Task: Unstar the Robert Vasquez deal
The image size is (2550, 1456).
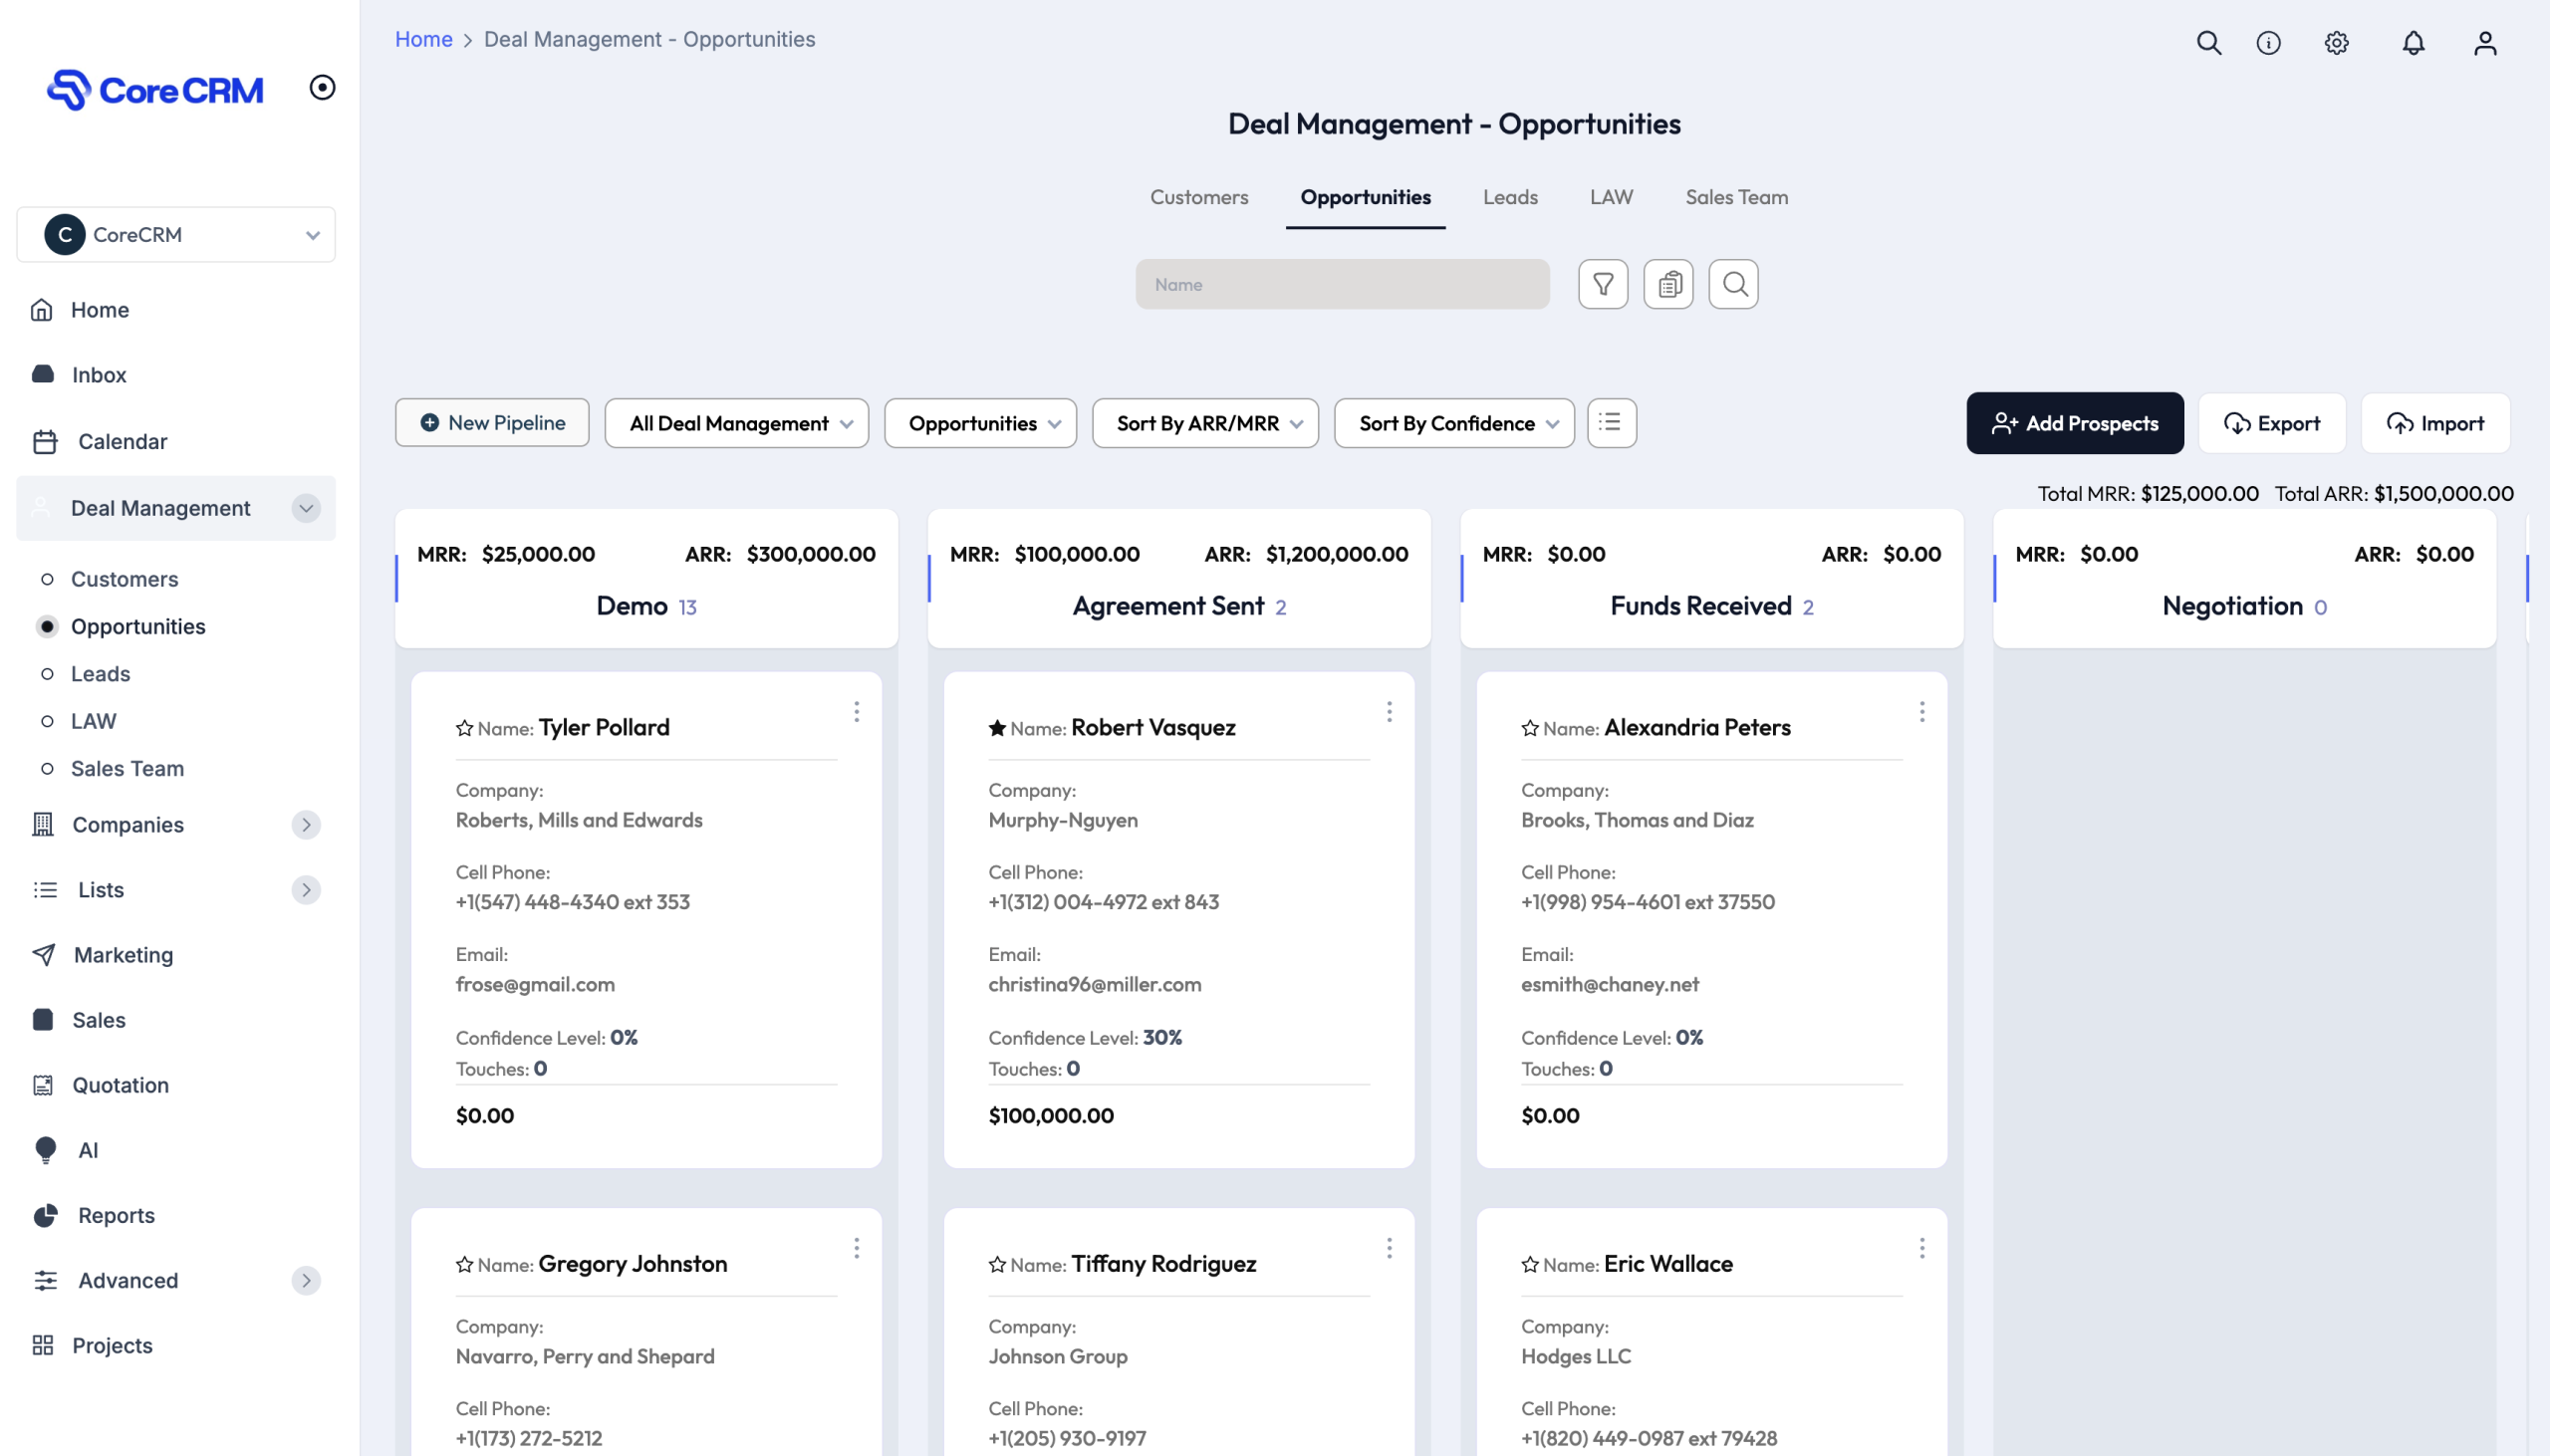Action: click(997, 728)
